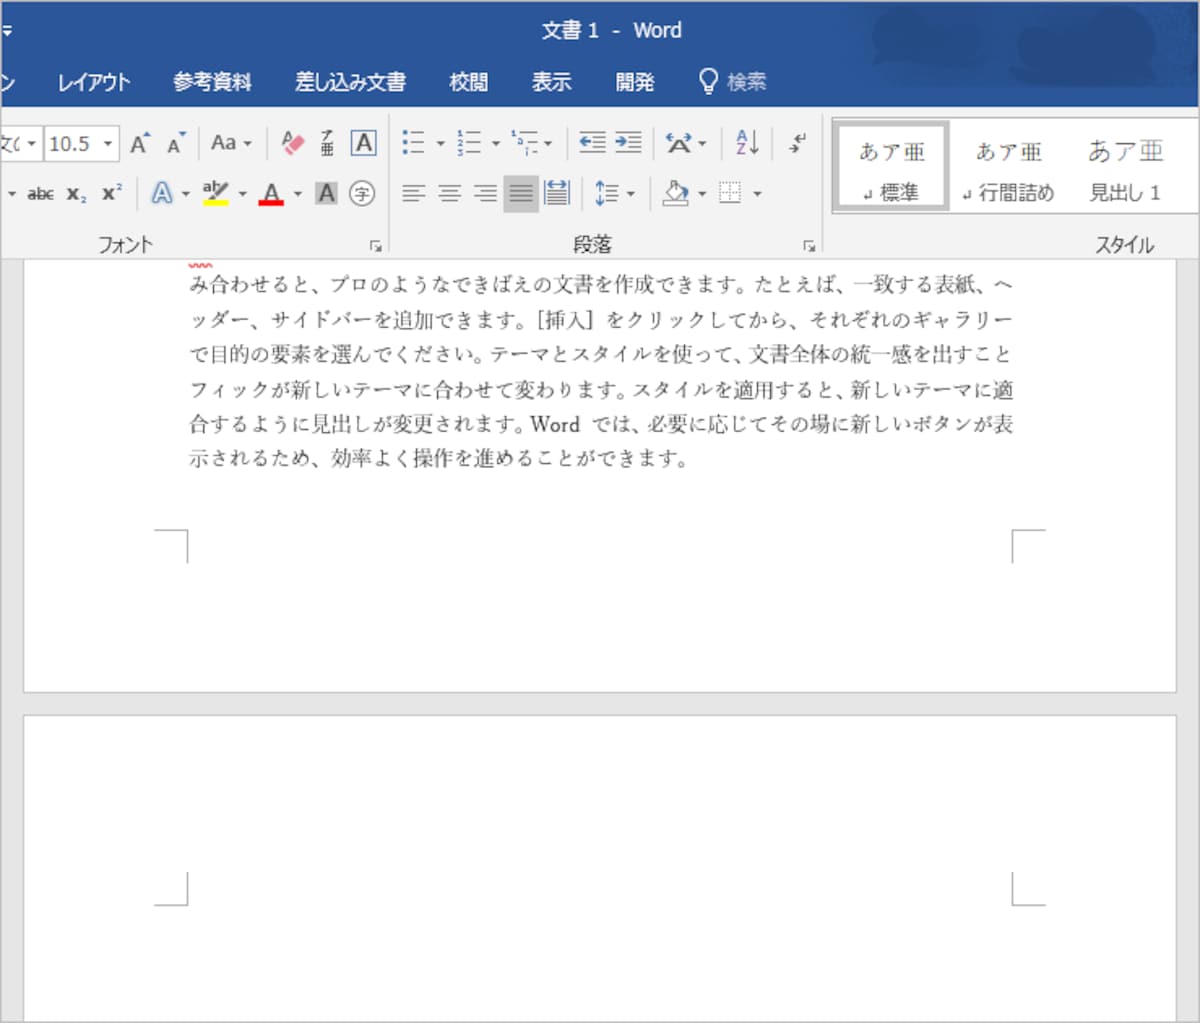The width and height of the screenshot is (1200, 1023).
Task: Toggle subscript formatting
Action: [77, 193]
